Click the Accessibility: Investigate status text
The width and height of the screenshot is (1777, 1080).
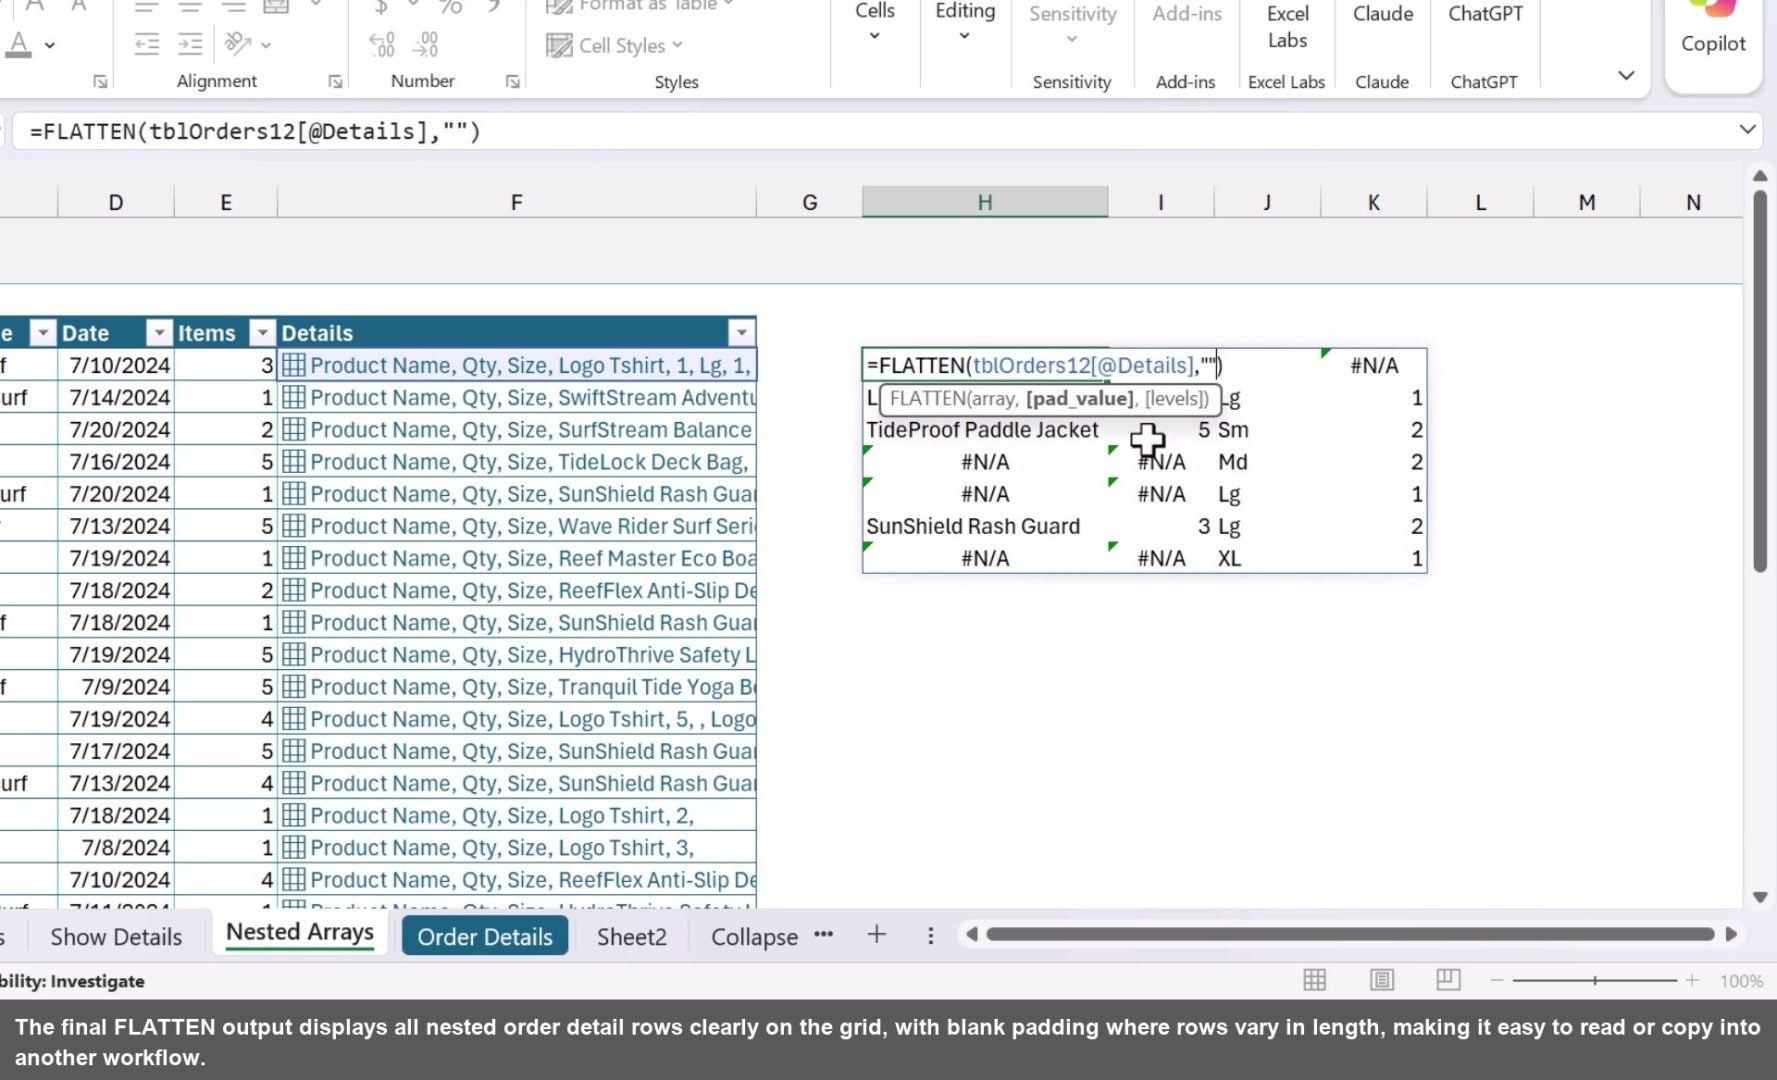tap(72, 981)
